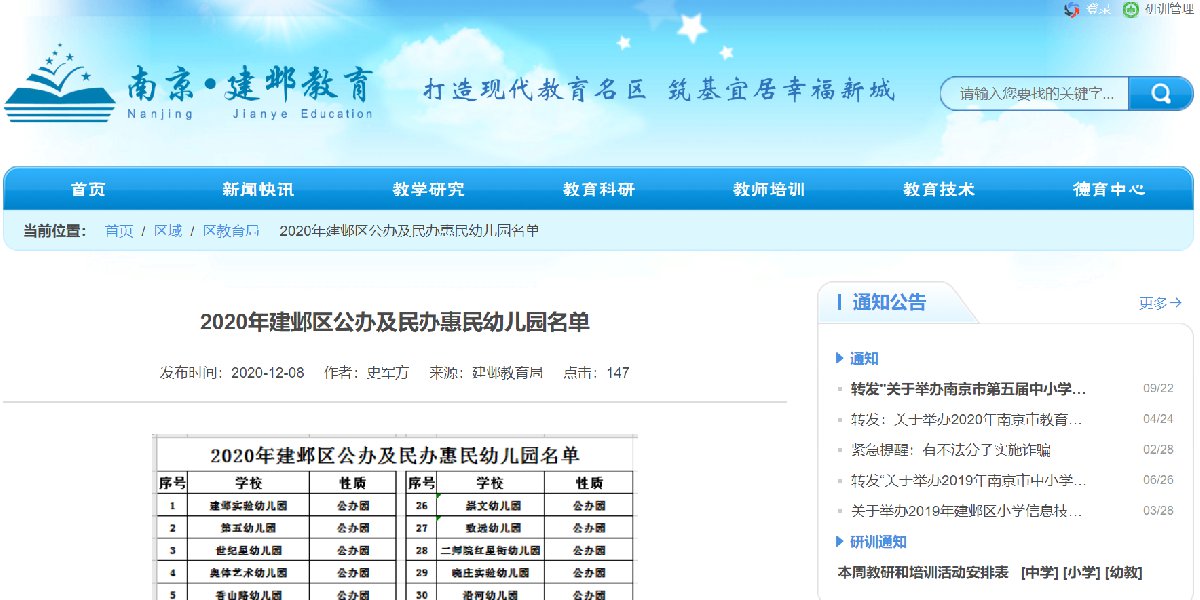The width and height of the screenshot is (1200, 600).
Task: Open the [幼教] weekly schedule link
Action: [1123, 573]
